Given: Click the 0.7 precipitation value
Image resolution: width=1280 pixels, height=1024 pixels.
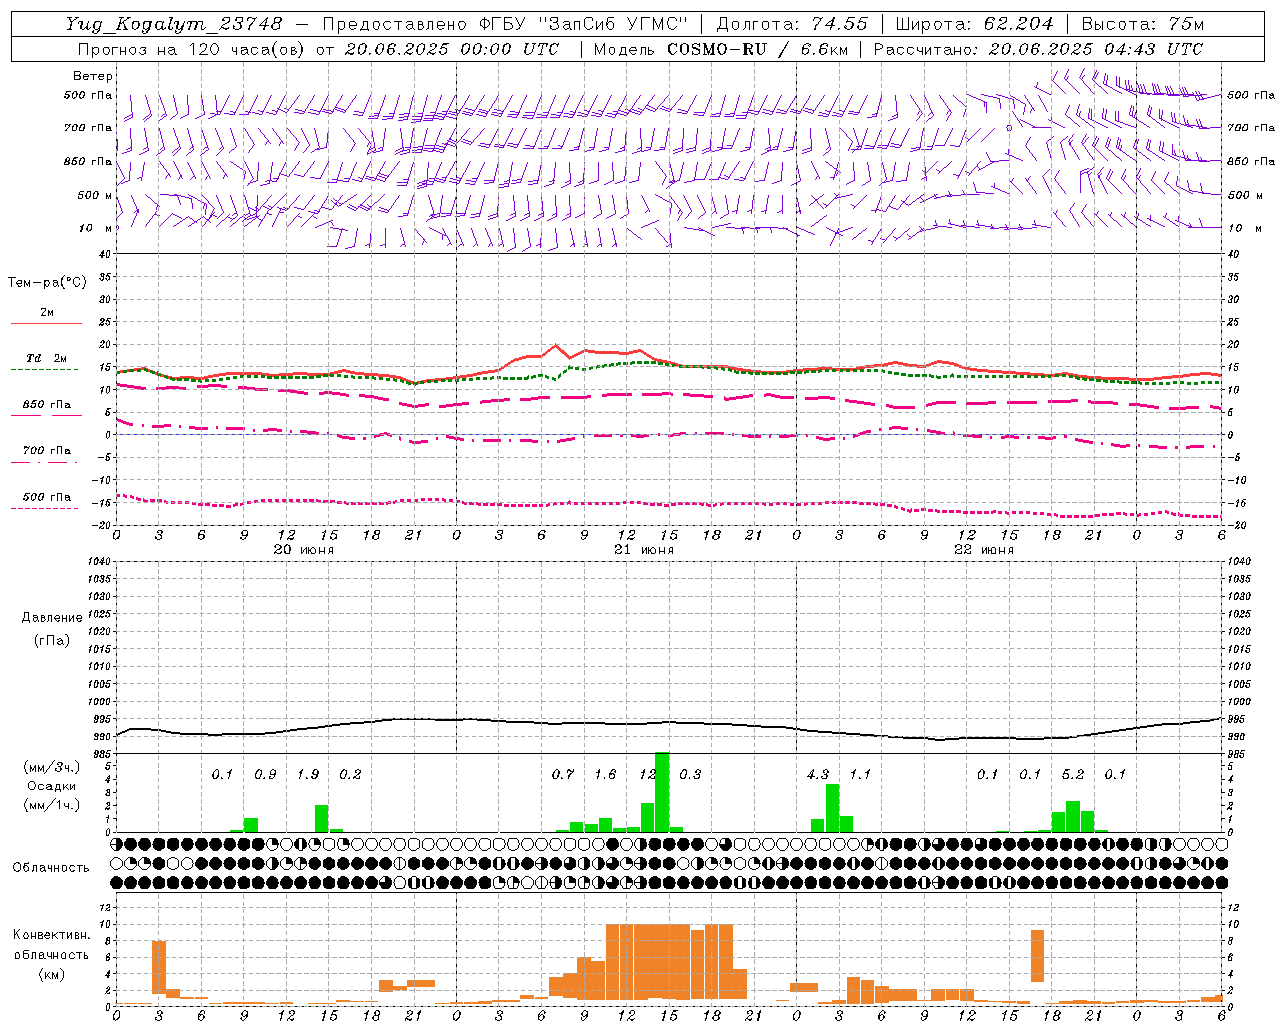Looking at the screenshot, I should [563, 774].
